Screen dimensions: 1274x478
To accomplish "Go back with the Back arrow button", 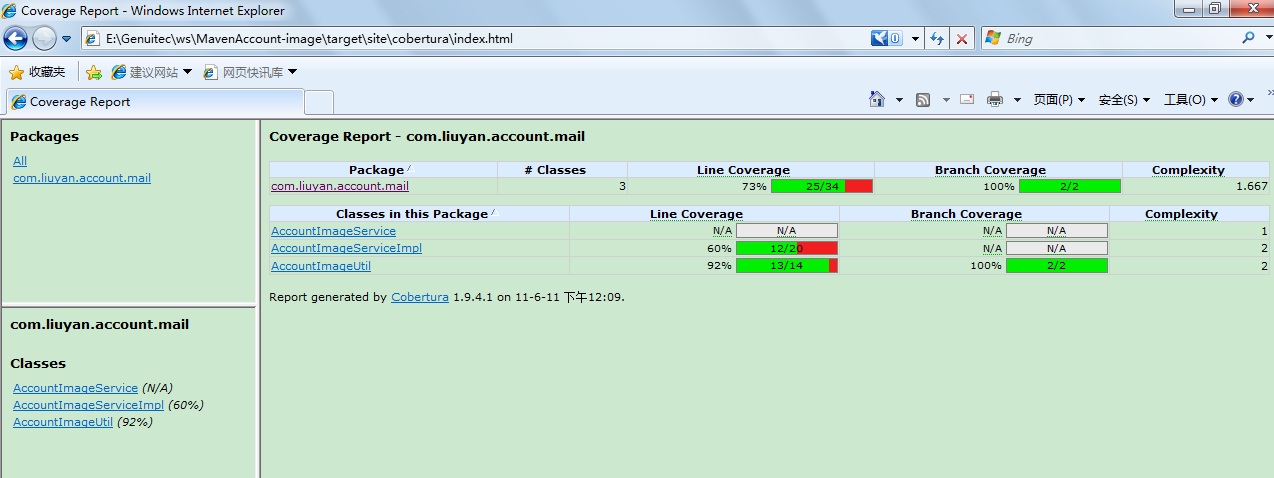I will pyautogui.click(x=15, y=39).
